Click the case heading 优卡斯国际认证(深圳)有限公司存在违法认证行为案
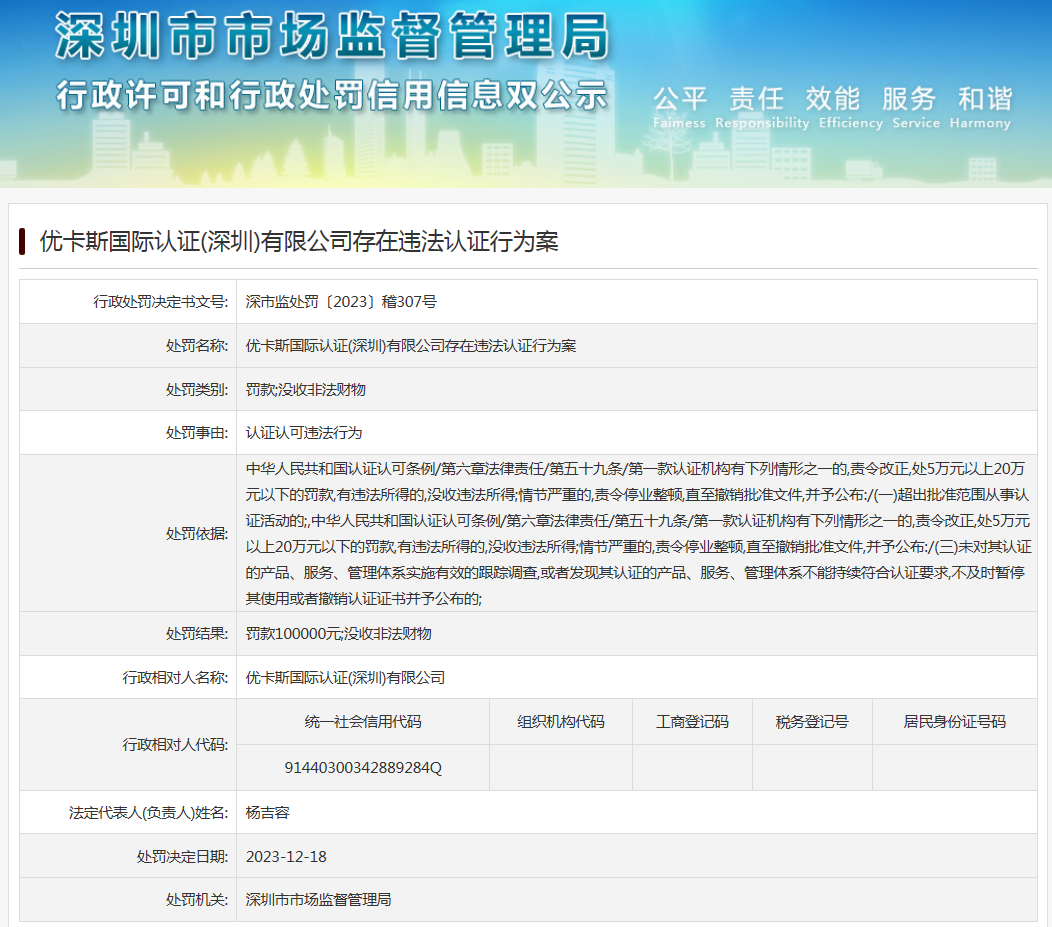This screenshot has height=927, width=1052. click(x=299, y=241)
